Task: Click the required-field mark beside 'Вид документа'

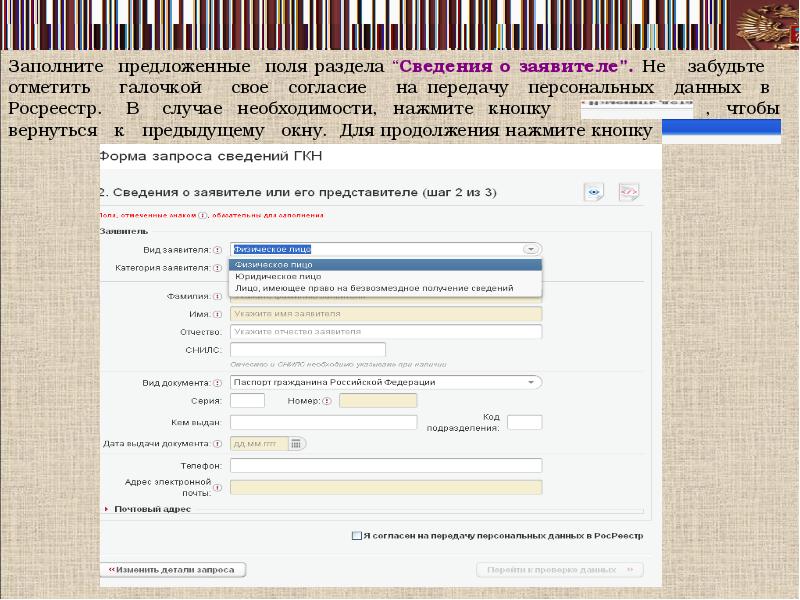Action: coord(217,382)
